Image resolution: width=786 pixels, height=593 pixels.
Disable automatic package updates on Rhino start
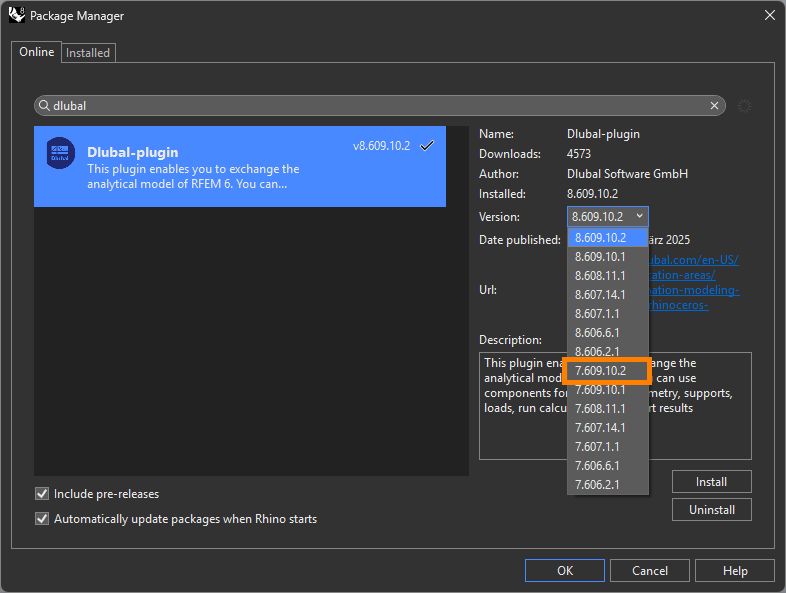pos(42,519)
